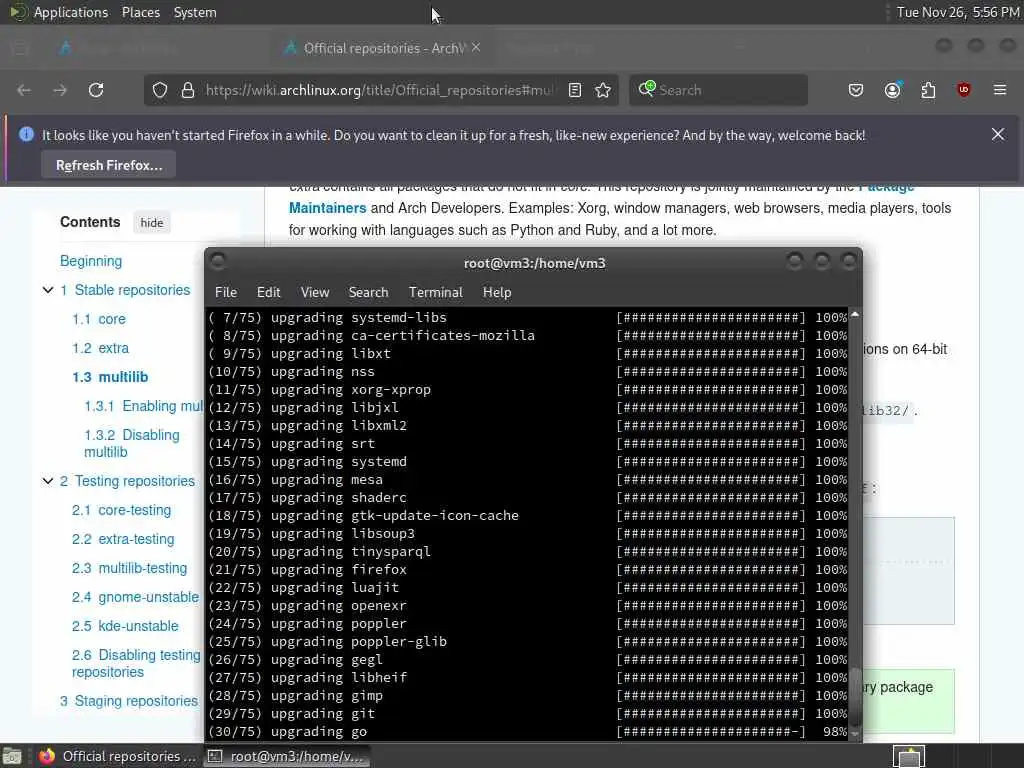Viewport: 1024px width, 768px height.
Task: Go to 2.4 gnome-unstable section
Action: click(x=135, y=597)
